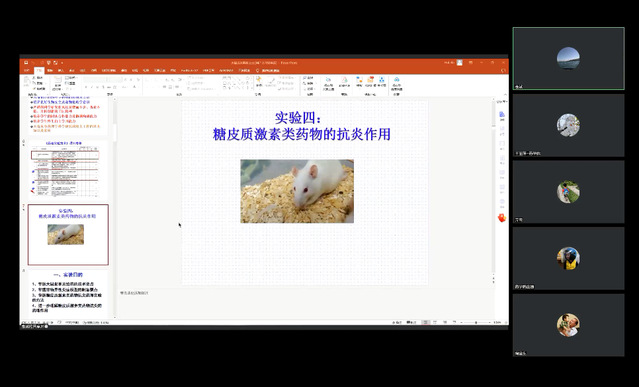Select the 一、实验目的 slide thumbnail
Viewport: 639px width, 387px height.
tap(68, 292)
